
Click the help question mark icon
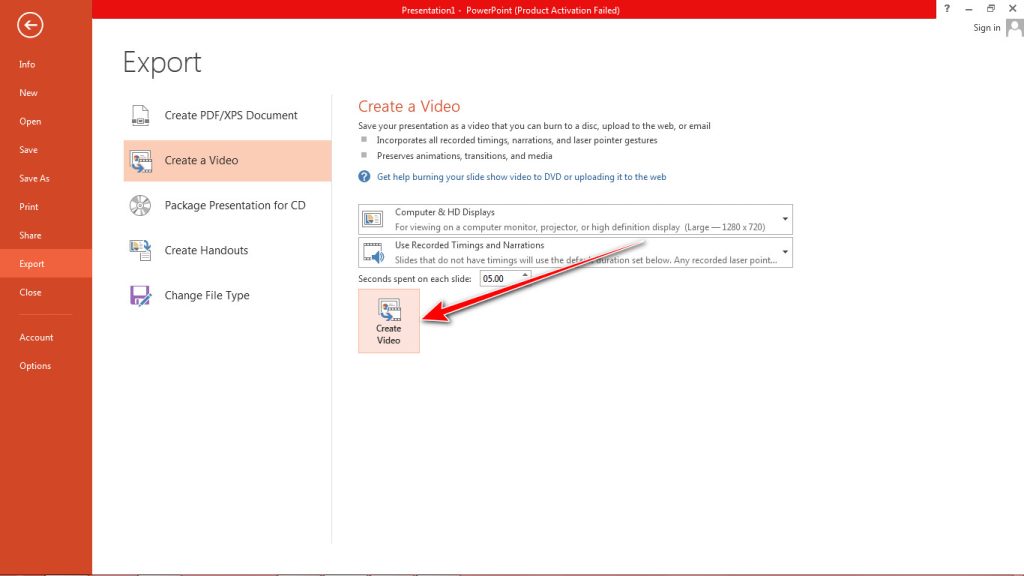coord(946,8)
